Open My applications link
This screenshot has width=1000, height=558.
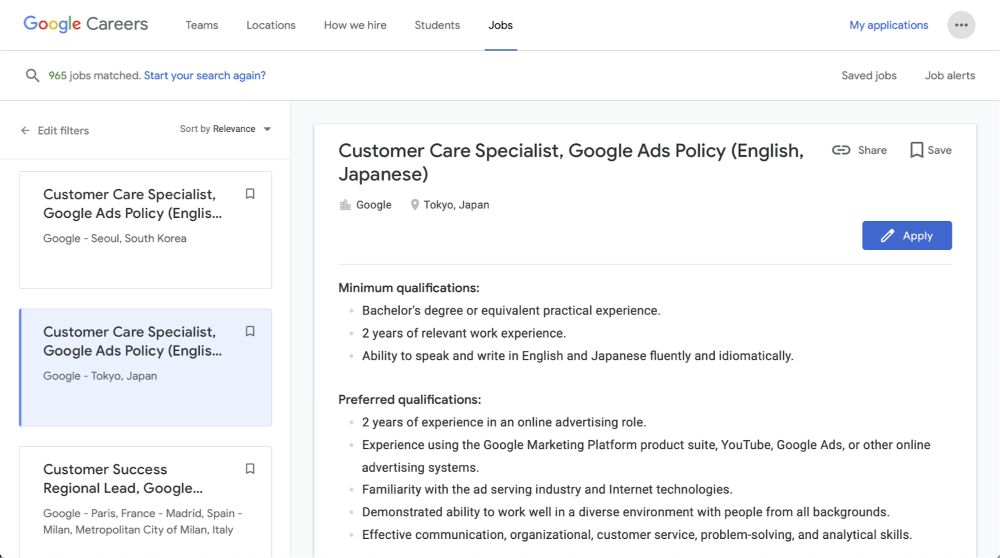(x=888, y=25)
